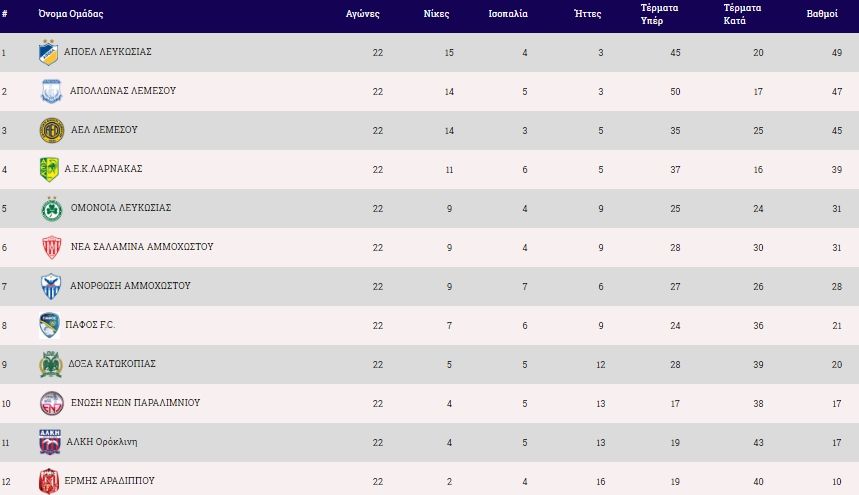Open the ΑΠΟΛΛΩΝΑΣ ΛΕΜΕΣΟΥ team name link
Viewport: 859px width, 495px height.
coord(123,91)
